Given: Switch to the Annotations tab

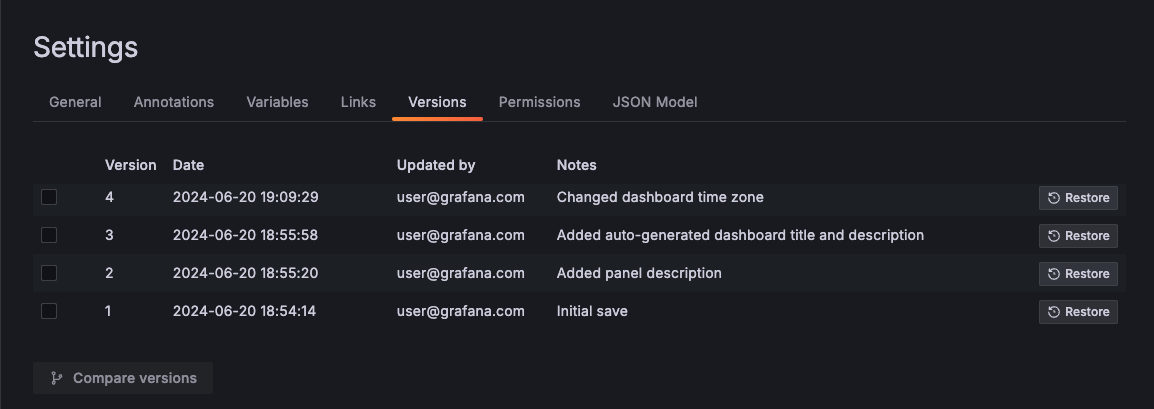Looking at the screenshot, I should pyautogui.click(x=174, y=102).
